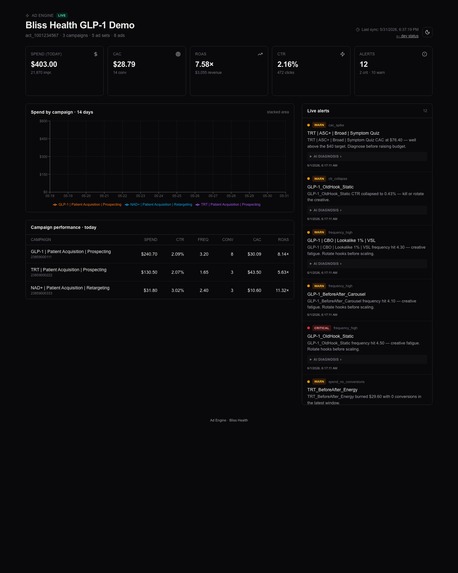Screen dimensions: 458x573
Task: Click the green LIVE badge
Action: tap(62, 15)
